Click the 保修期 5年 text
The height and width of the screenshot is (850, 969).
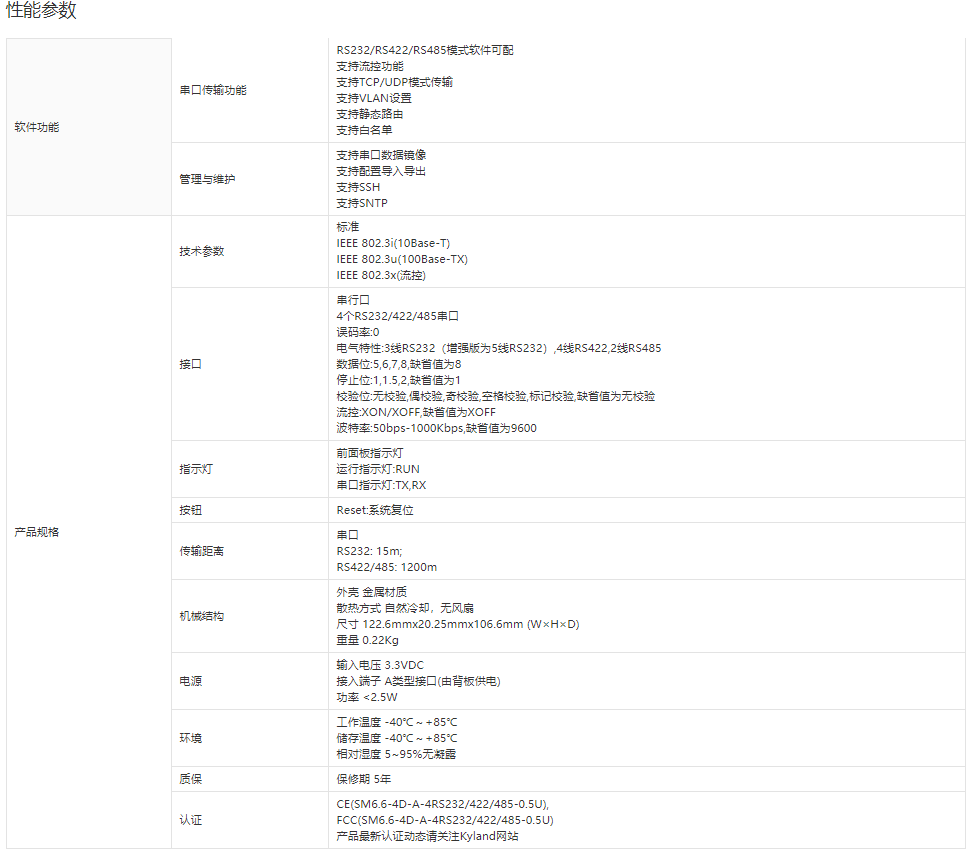pyautogui.click(x=363, y=779)
